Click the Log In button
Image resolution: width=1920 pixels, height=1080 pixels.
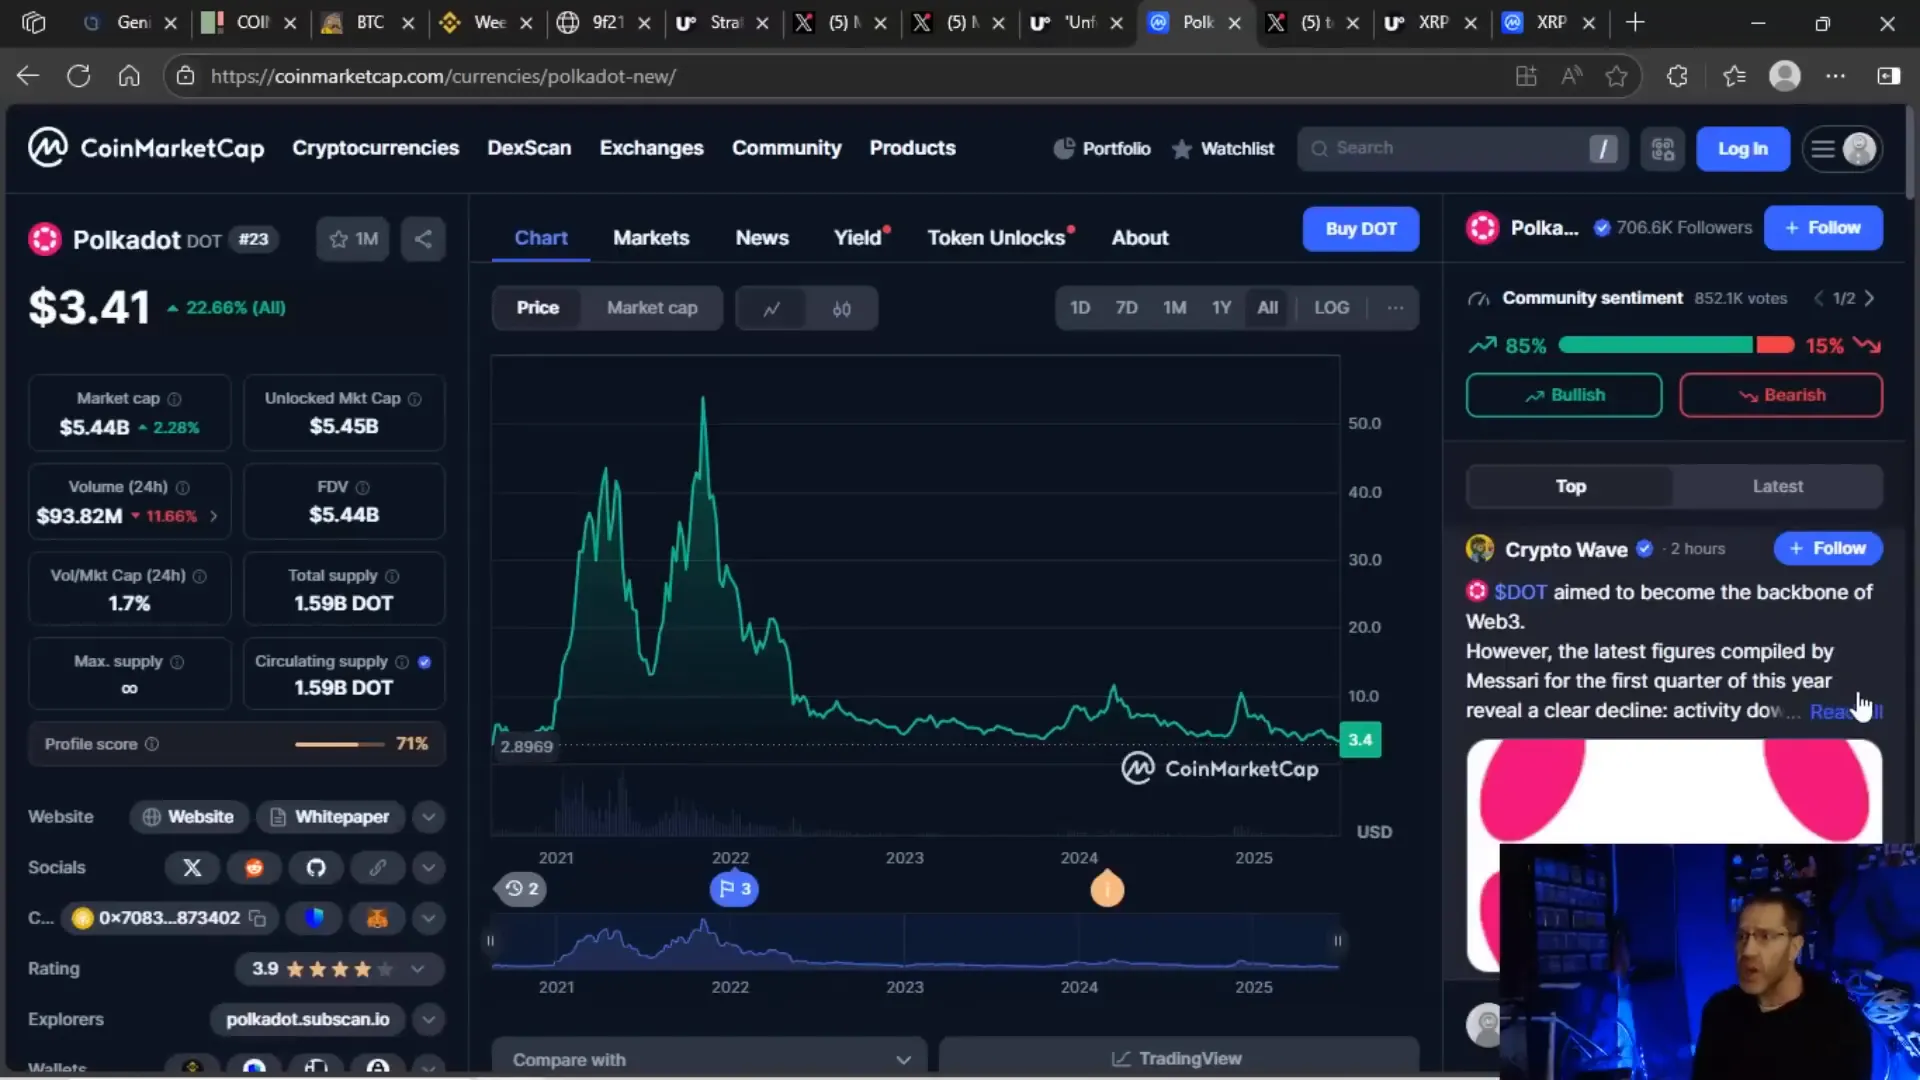[1742, 149]
